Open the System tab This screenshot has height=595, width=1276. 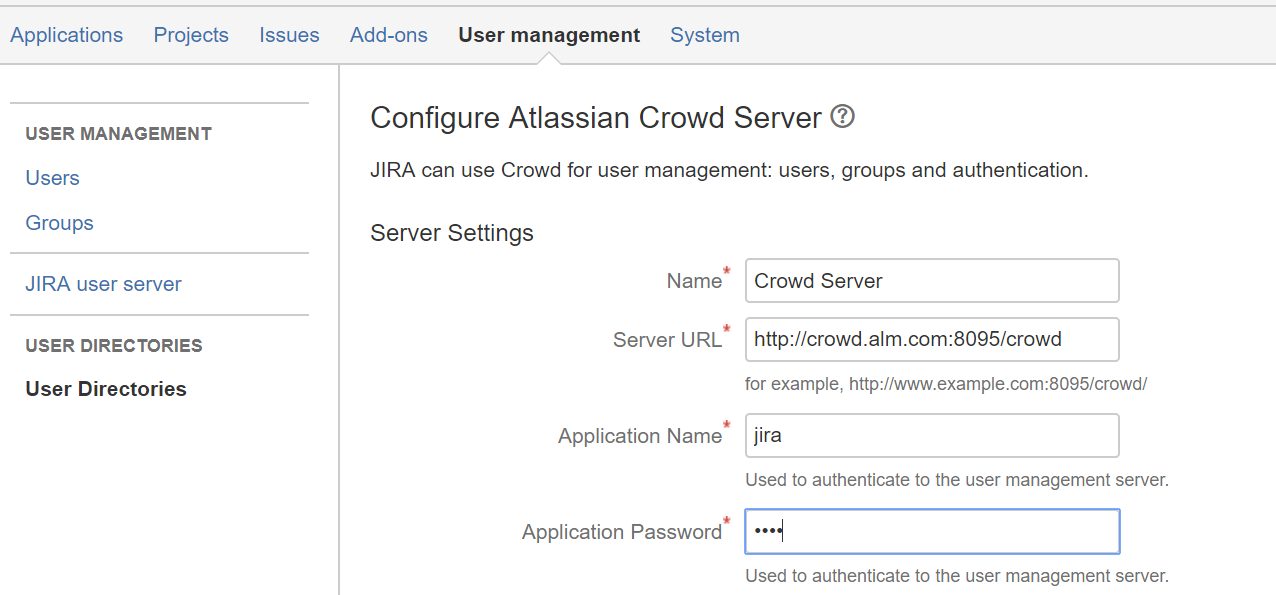coord(705,35)
